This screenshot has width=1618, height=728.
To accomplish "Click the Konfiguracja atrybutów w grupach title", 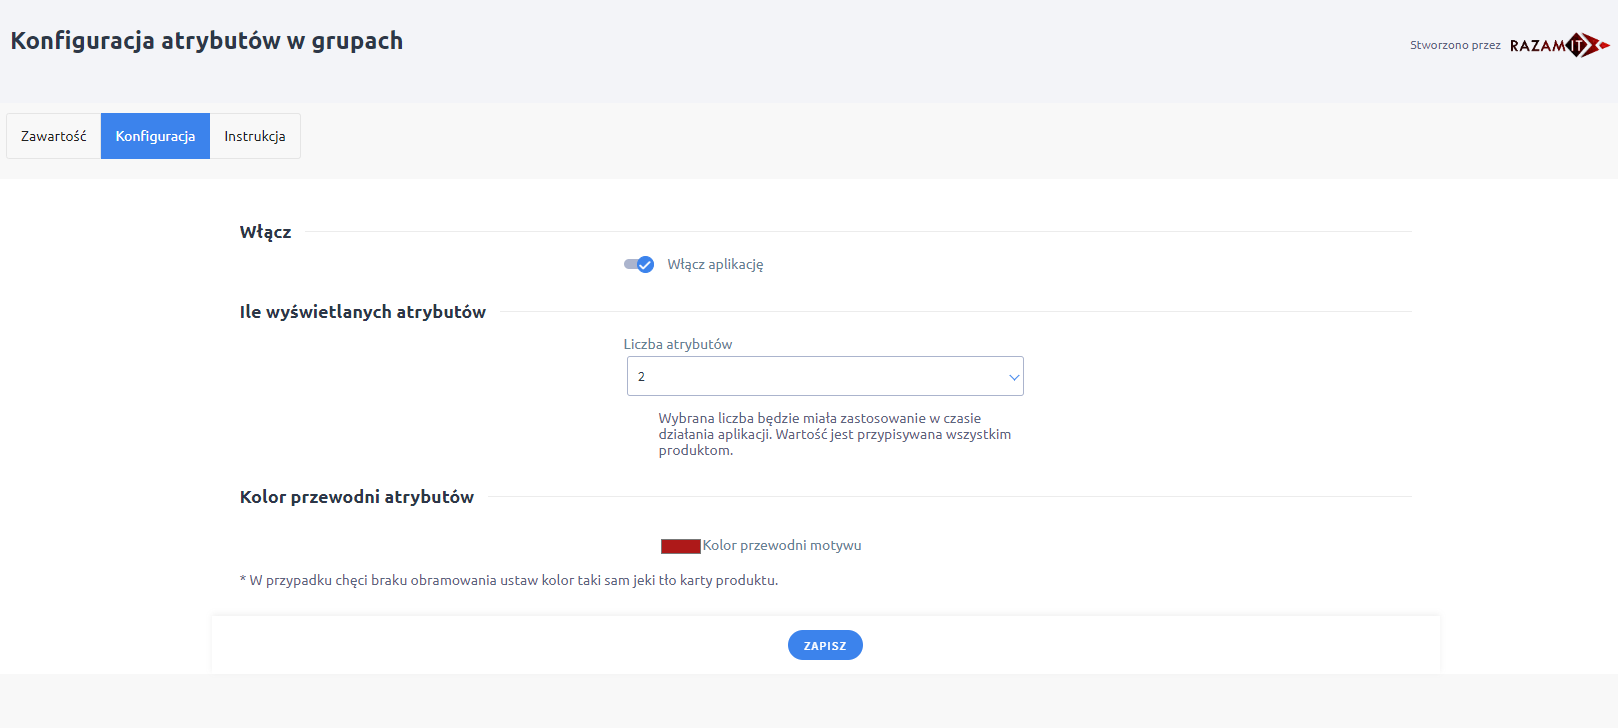I will coord(207,41).
